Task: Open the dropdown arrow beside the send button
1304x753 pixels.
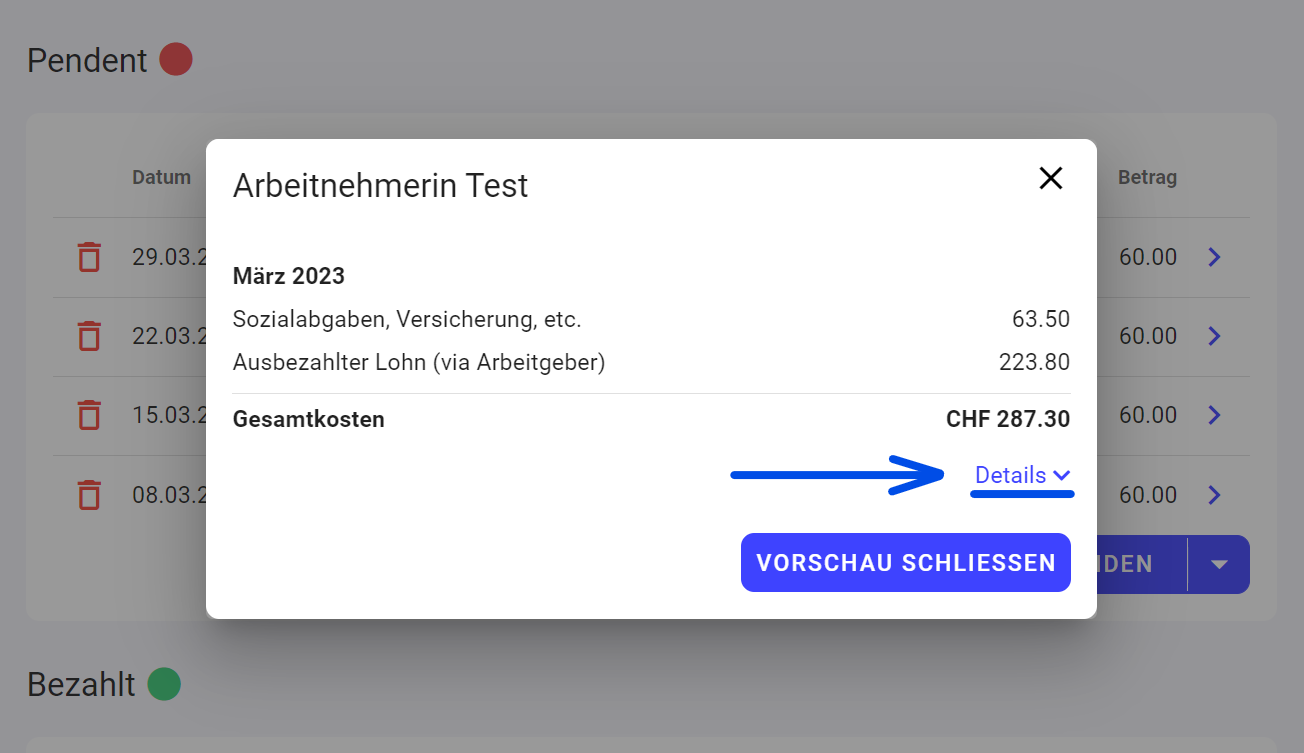Action: tap(1219, 564)
